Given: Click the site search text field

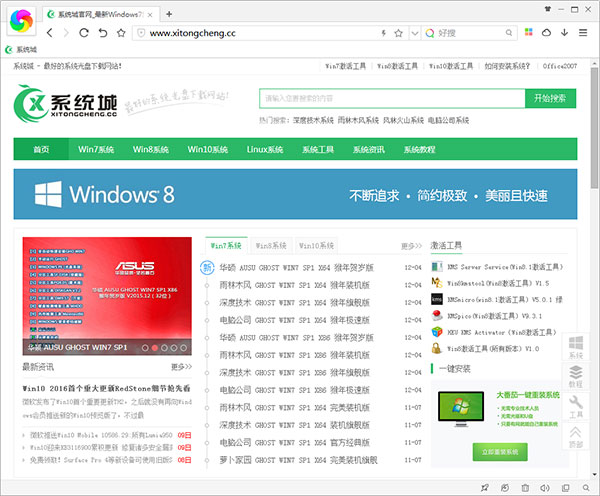Looking at the screenshot, I should 392,98.
